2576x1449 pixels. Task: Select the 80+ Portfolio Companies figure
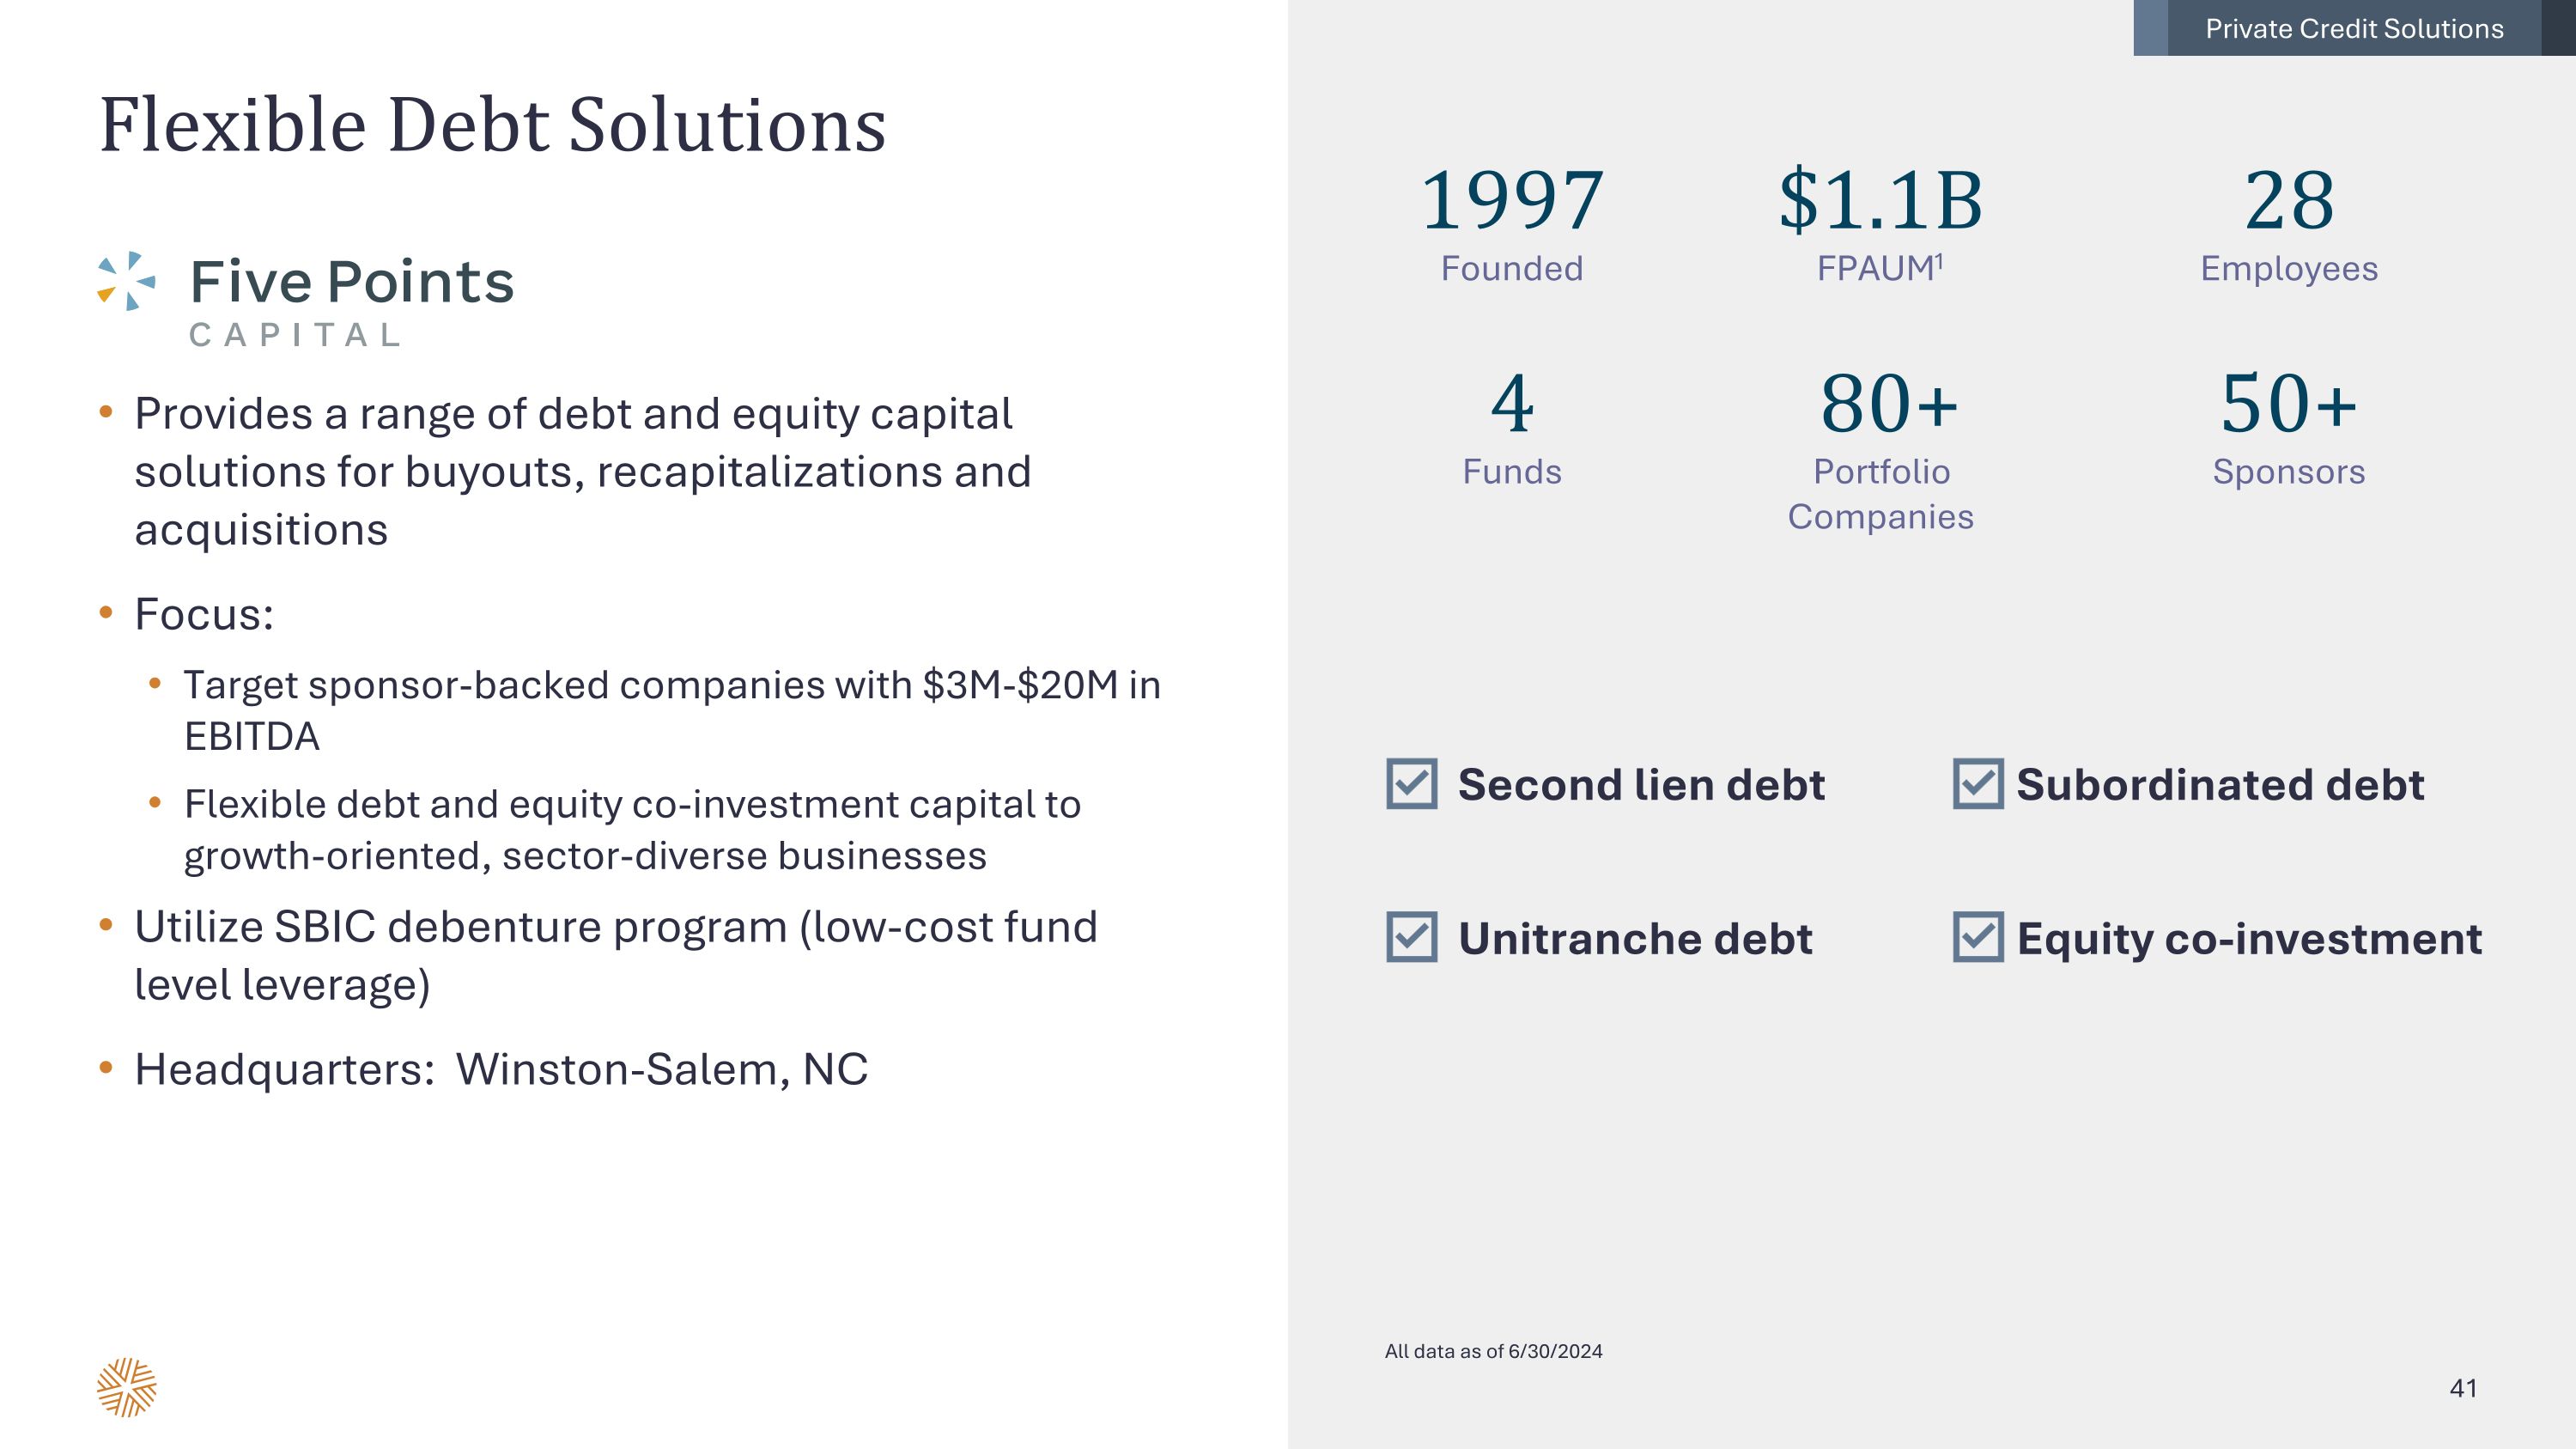(1887, 404)
